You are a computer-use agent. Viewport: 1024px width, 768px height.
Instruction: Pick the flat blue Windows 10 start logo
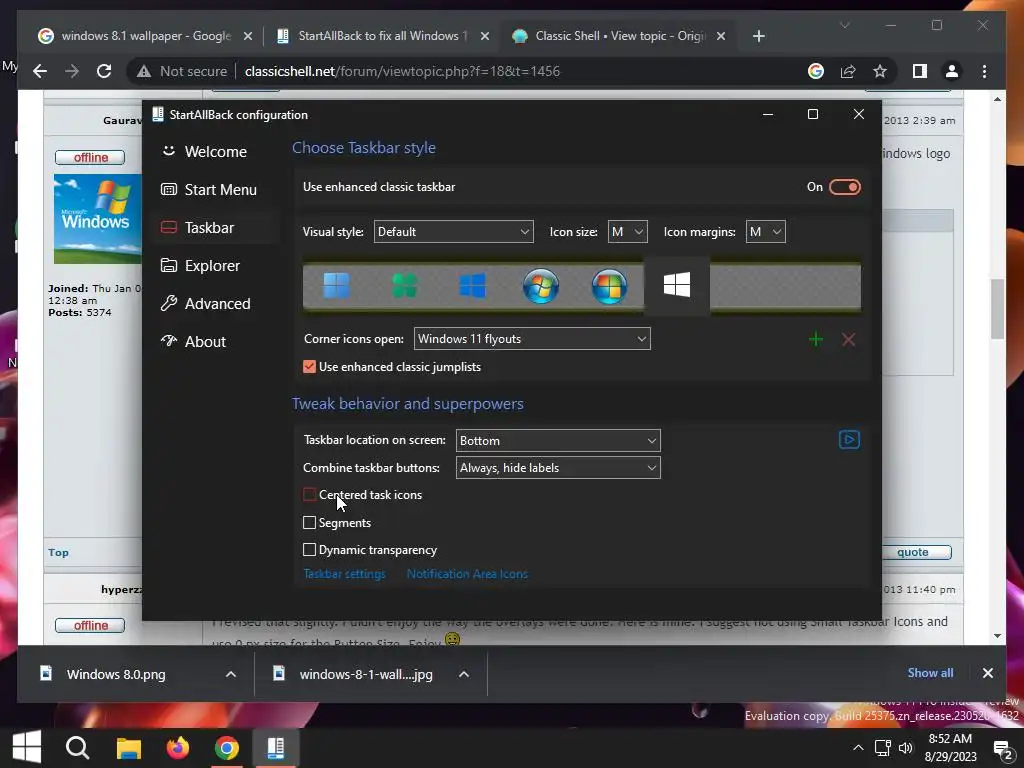pos(472,286)
